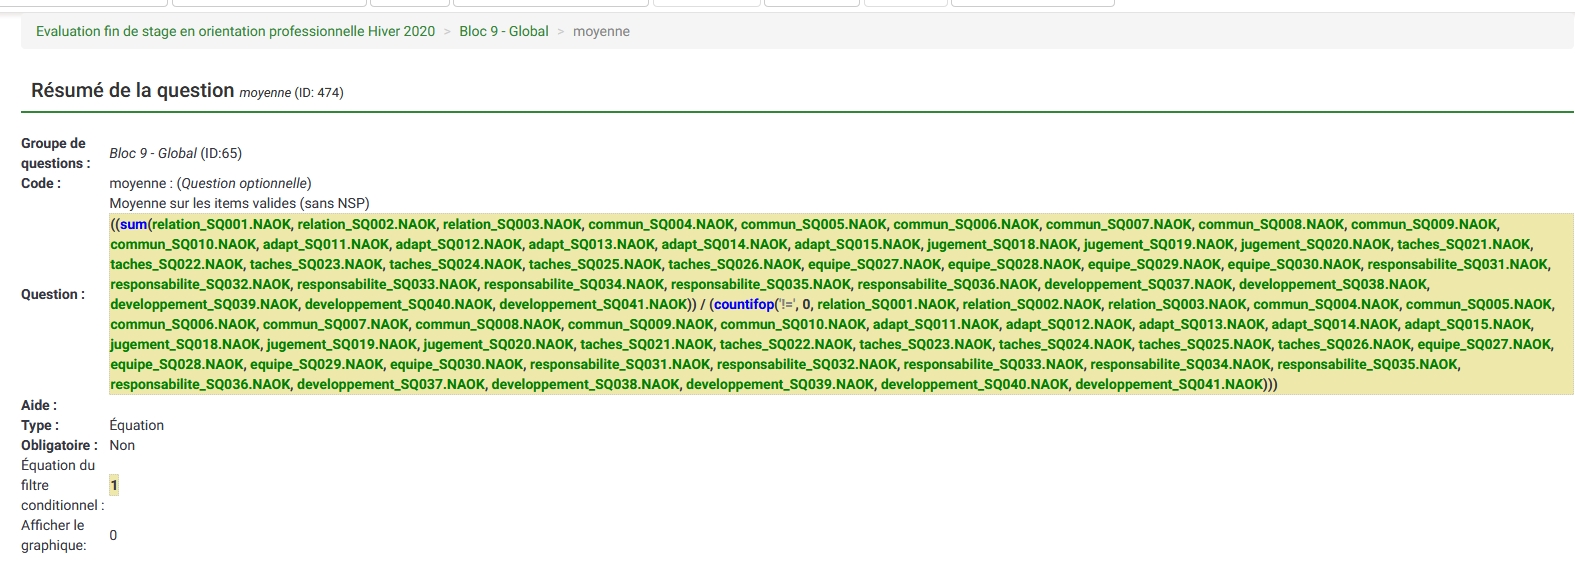The width and height of the screenshot is (1575, 583).
Task: Click the Obligatoire label
Action: [x=59, y=446]
